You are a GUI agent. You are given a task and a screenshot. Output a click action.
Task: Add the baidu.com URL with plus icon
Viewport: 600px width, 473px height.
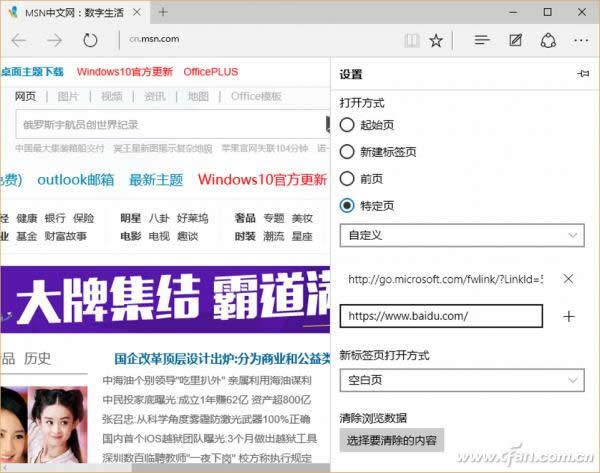pos(569,316)
